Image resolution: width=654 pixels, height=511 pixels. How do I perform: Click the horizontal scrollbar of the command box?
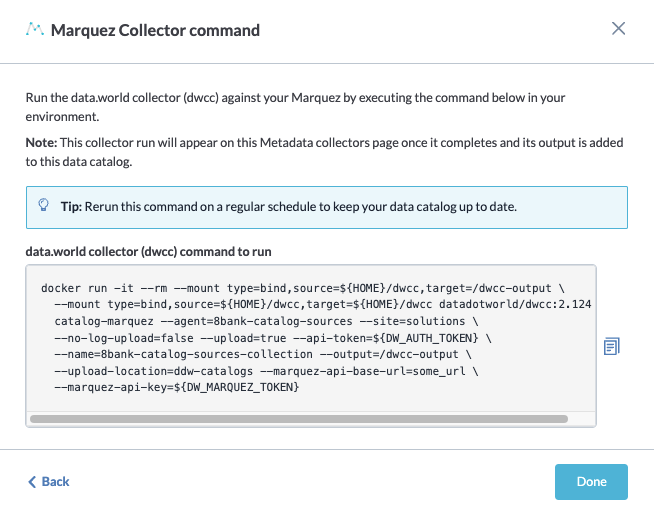[299, 419]
